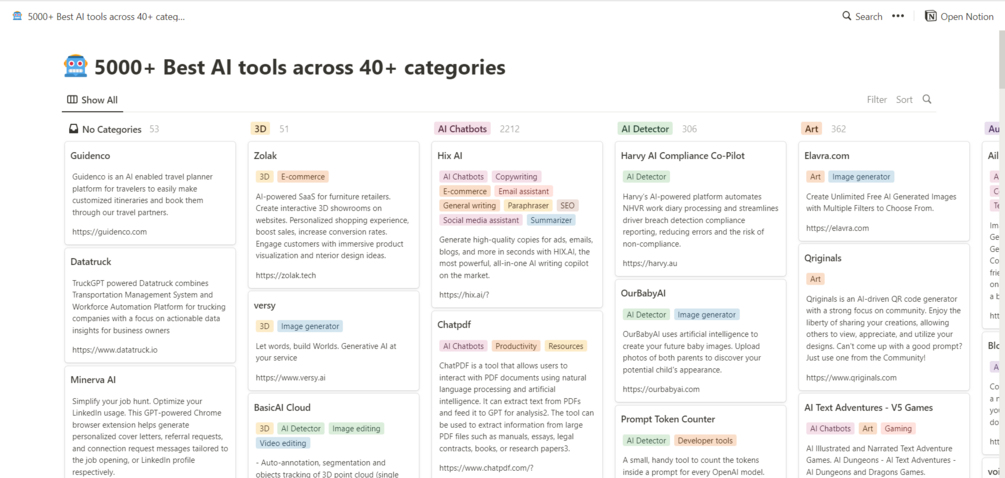Click the Art column header tag
Image resolution: width=1005 pixels, height=478 pixels.
(x=811, y=129)
